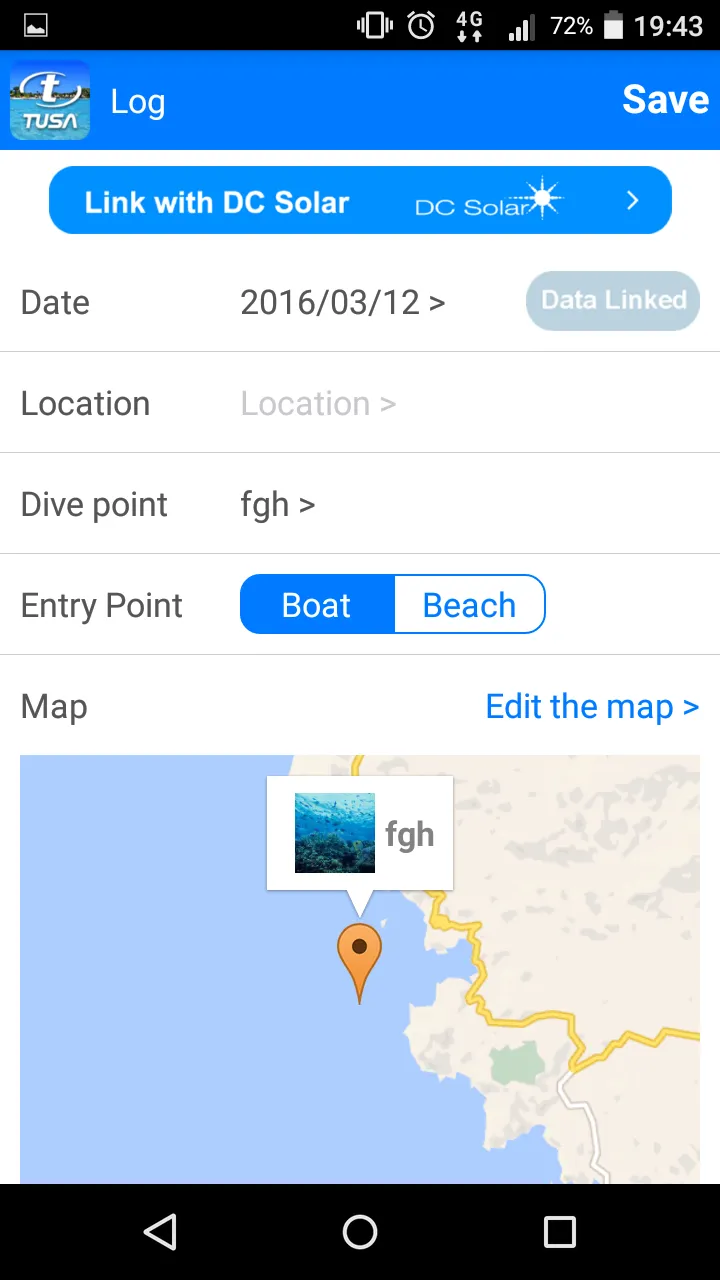This screenshot has width=720, height=1280.
Task: Tap Link with DC Solar banner
Action: pos(216,201)
